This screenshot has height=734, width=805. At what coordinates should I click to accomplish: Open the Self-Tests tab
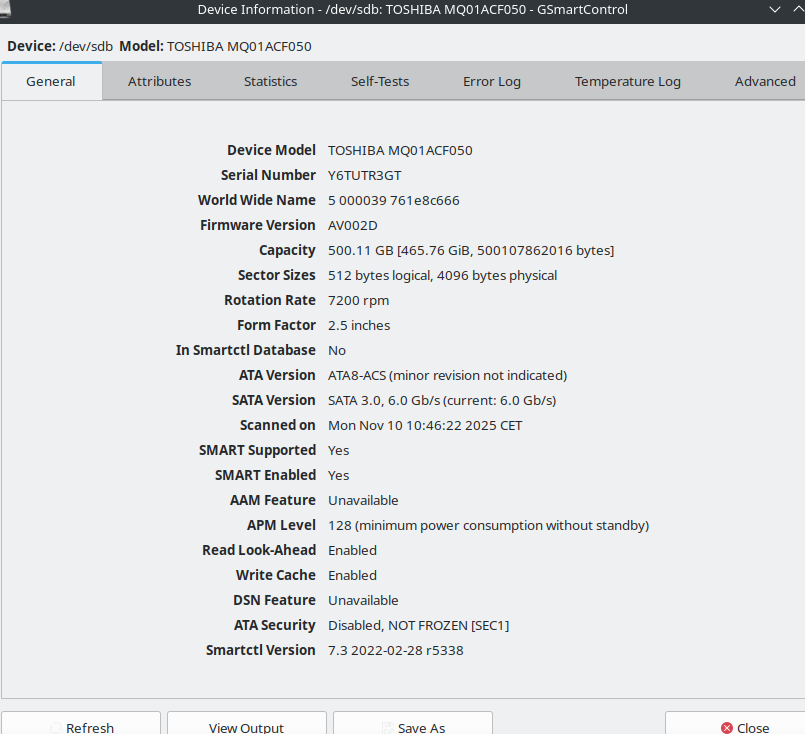click(379, 82)
